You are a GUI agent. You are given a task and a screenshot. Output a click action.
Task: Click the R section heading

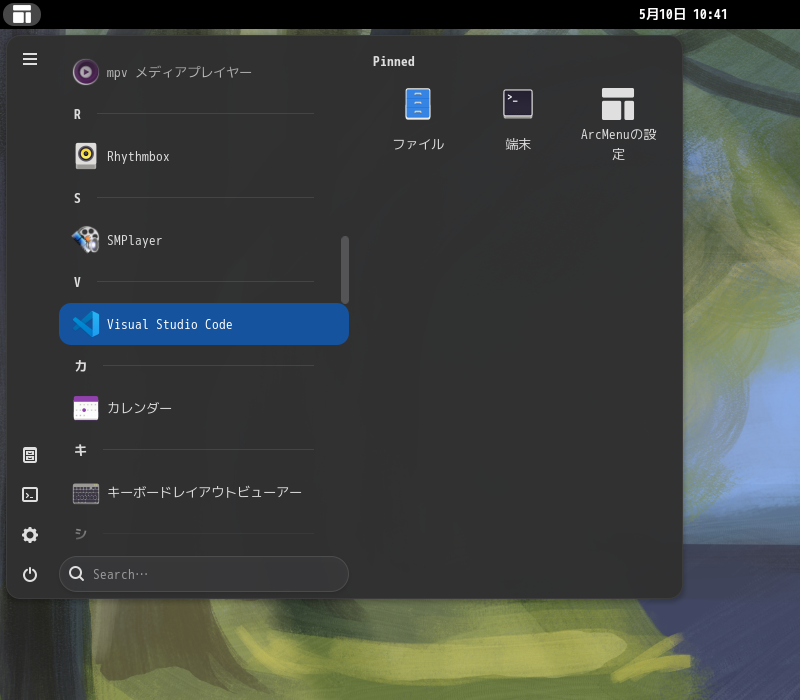point(77,114)
